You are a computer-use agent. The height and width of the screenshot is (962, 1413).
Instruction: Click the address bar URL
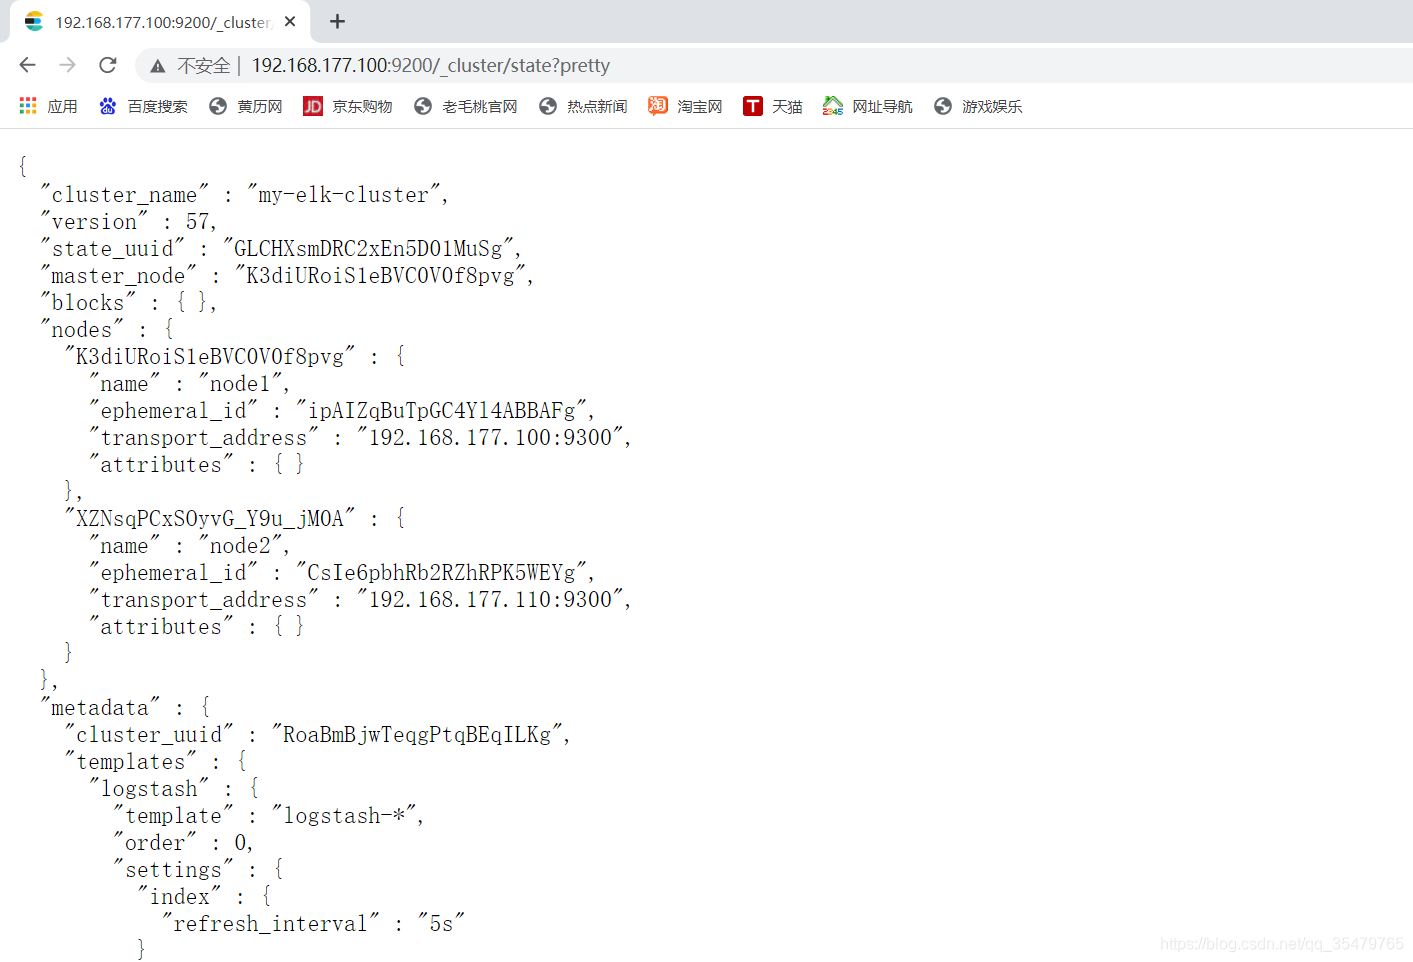(430, 66)
